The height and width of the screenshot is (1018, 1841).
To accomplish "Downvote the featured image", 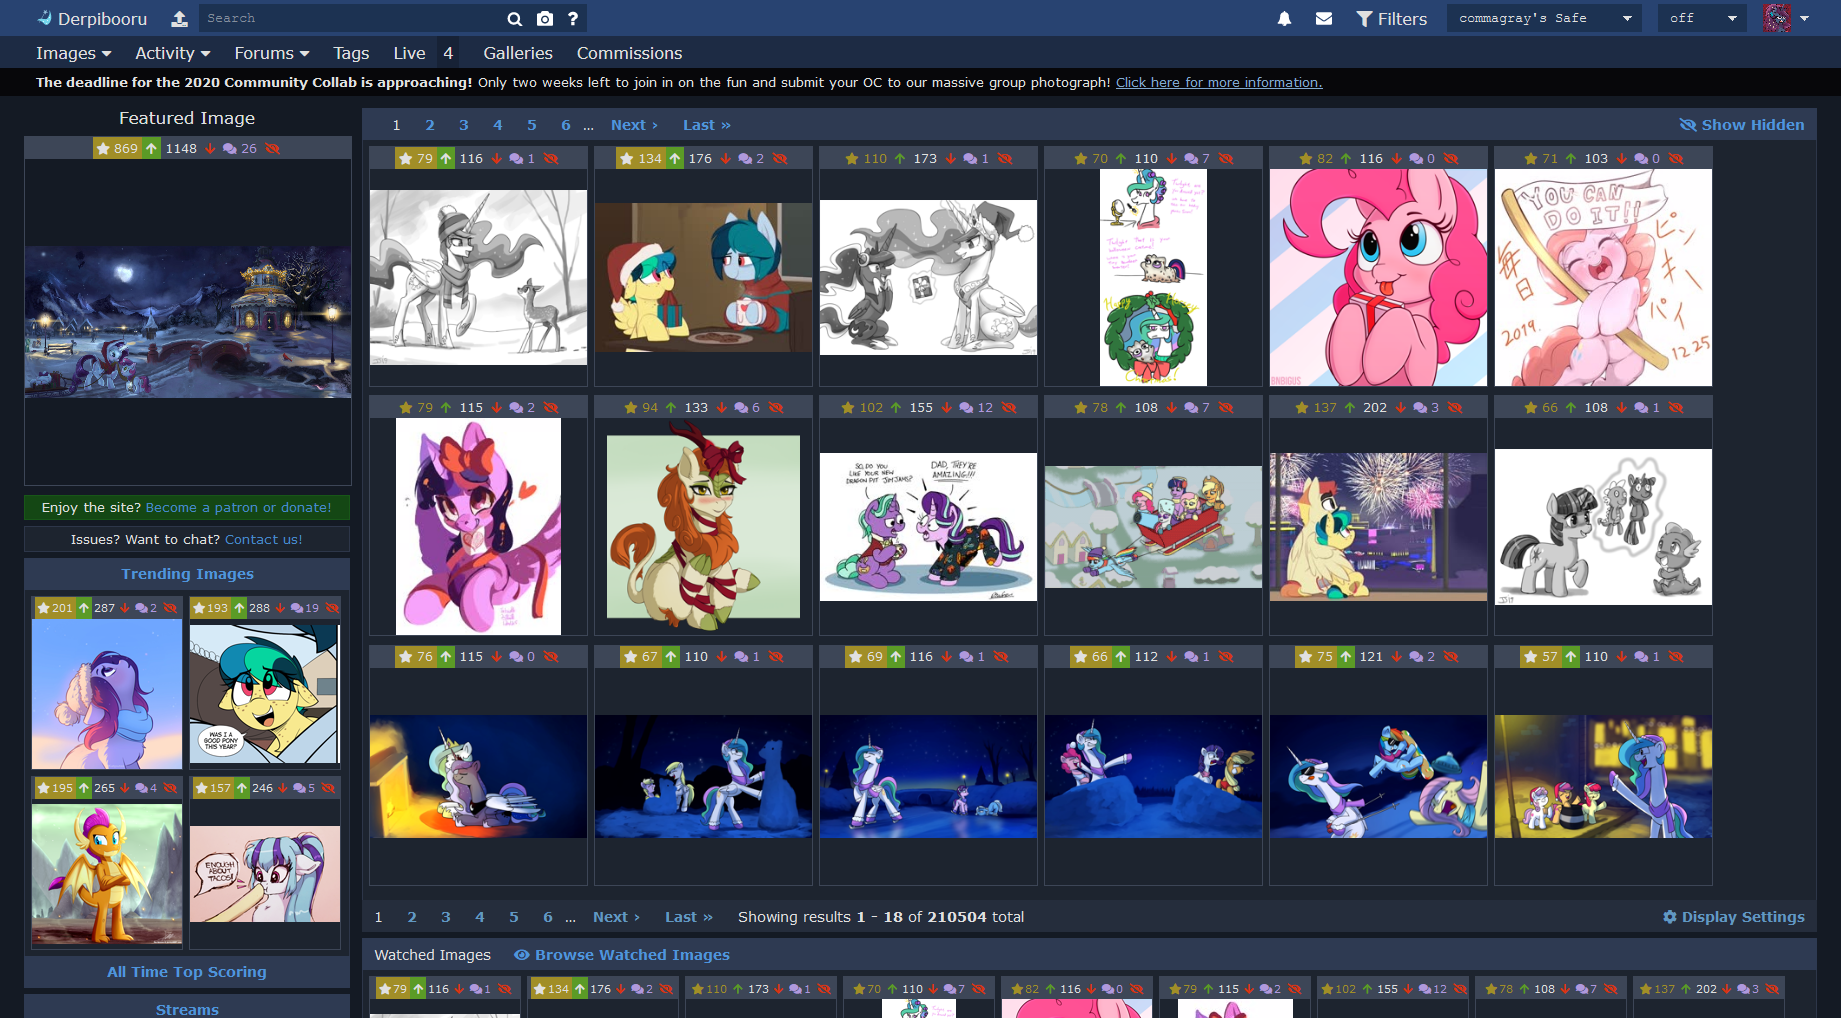I will (210, 148).
